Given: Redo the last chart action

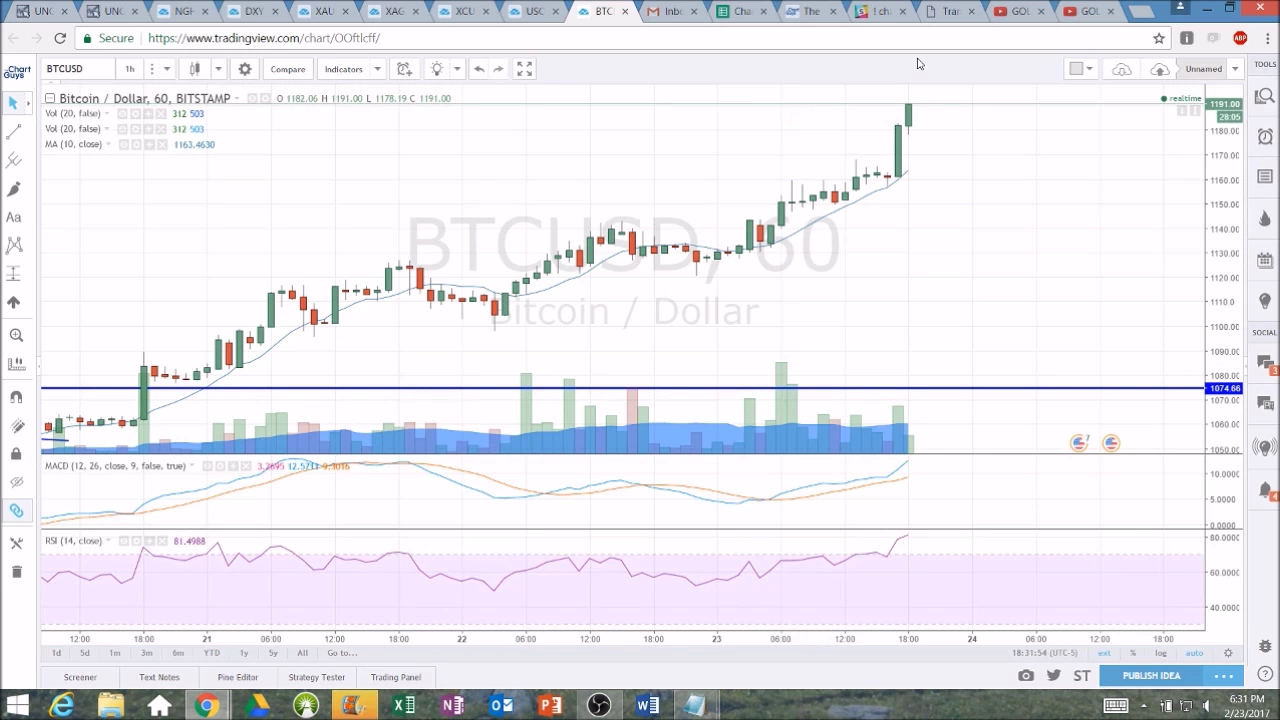Looking at the screenshot, I should coord(498,69).
